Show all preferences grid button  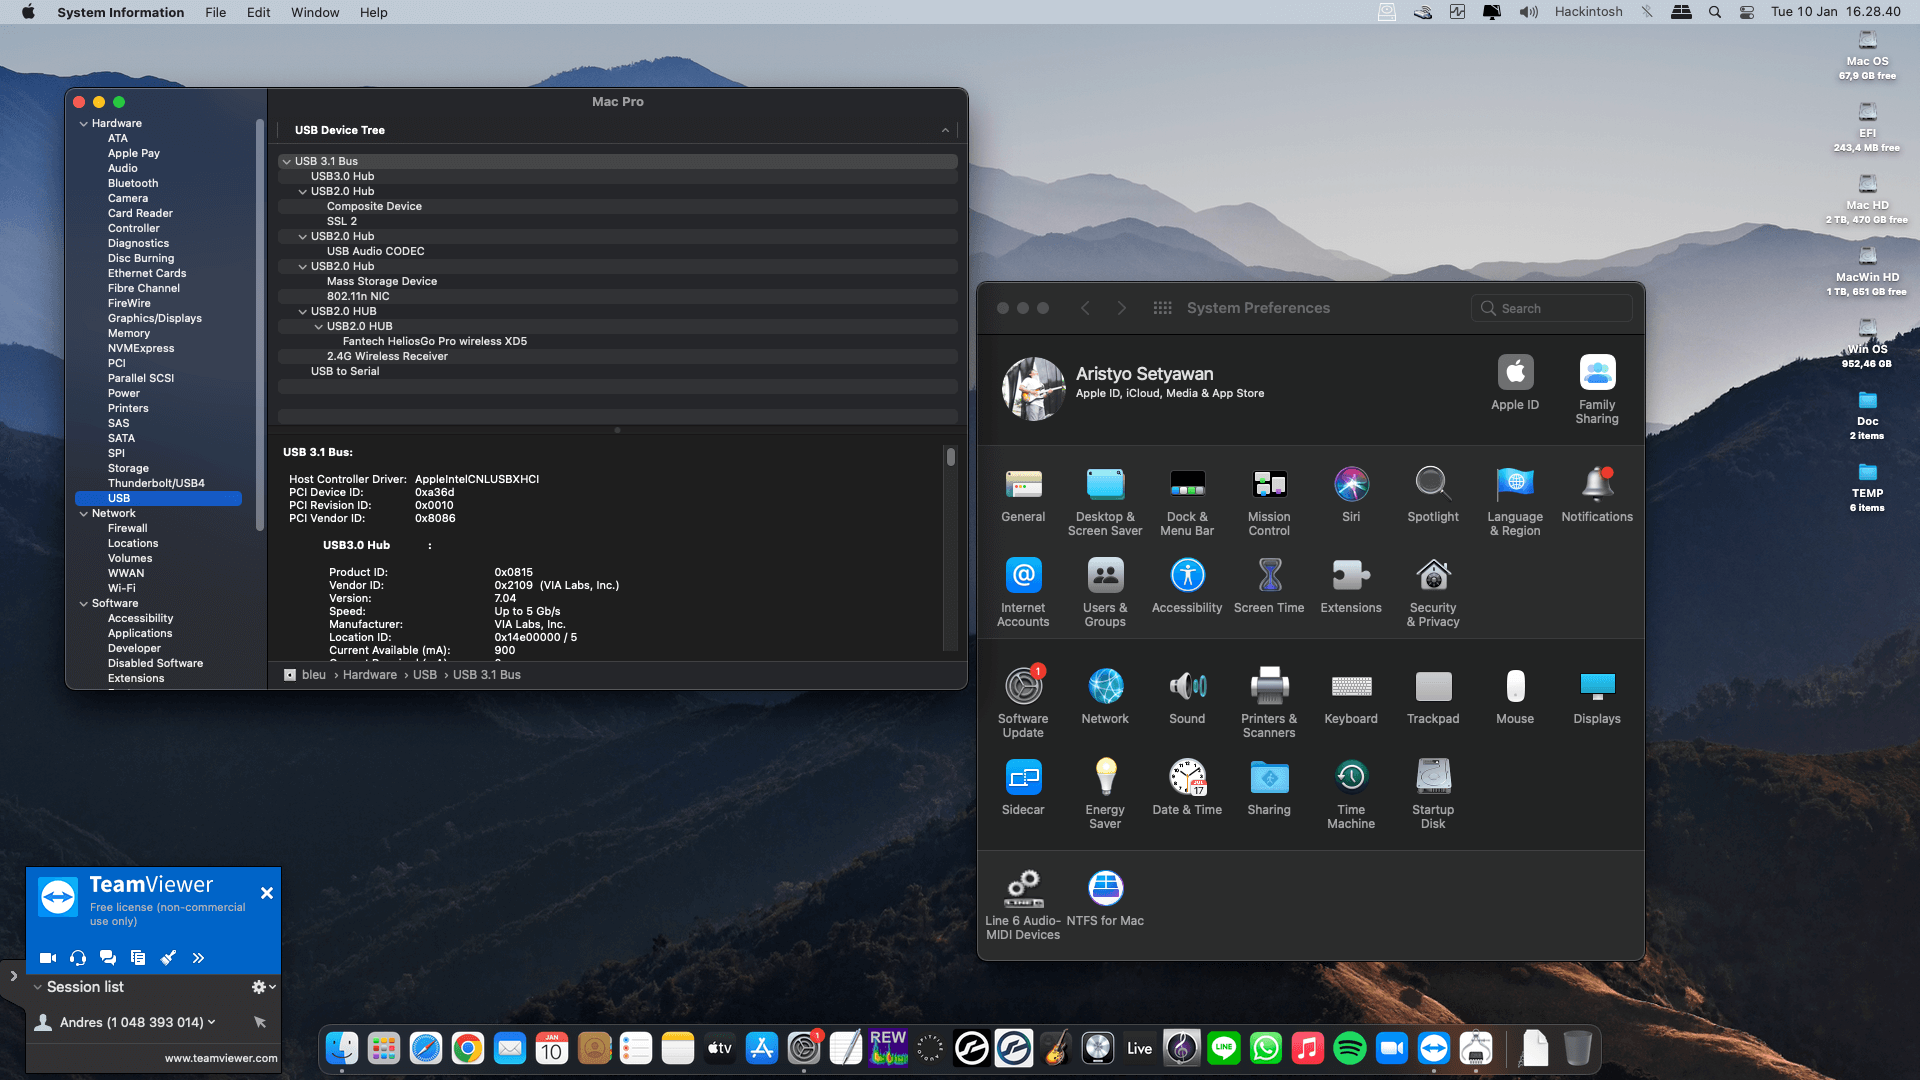tap(1162, 308)
